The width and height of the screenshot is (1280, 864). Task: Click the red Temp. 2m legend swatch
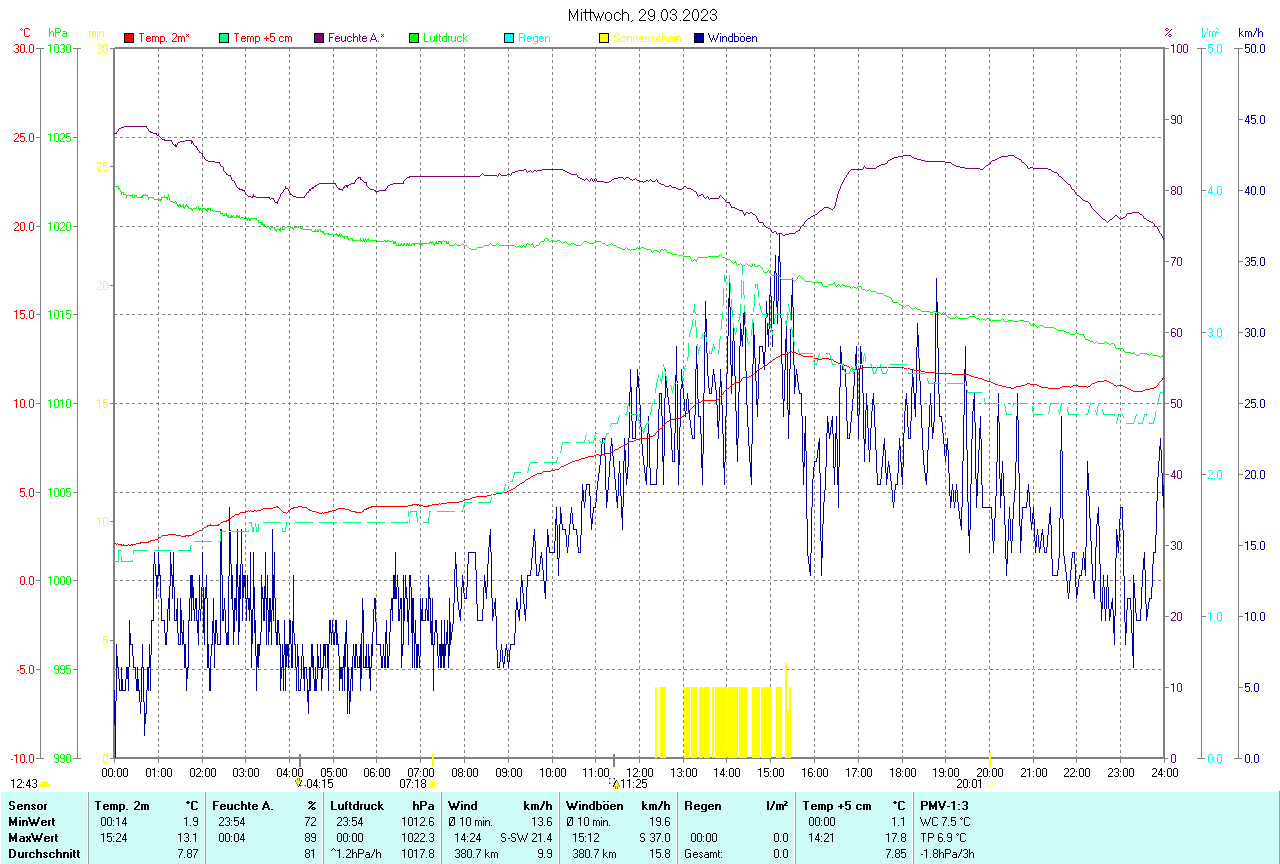coord(129,38)
